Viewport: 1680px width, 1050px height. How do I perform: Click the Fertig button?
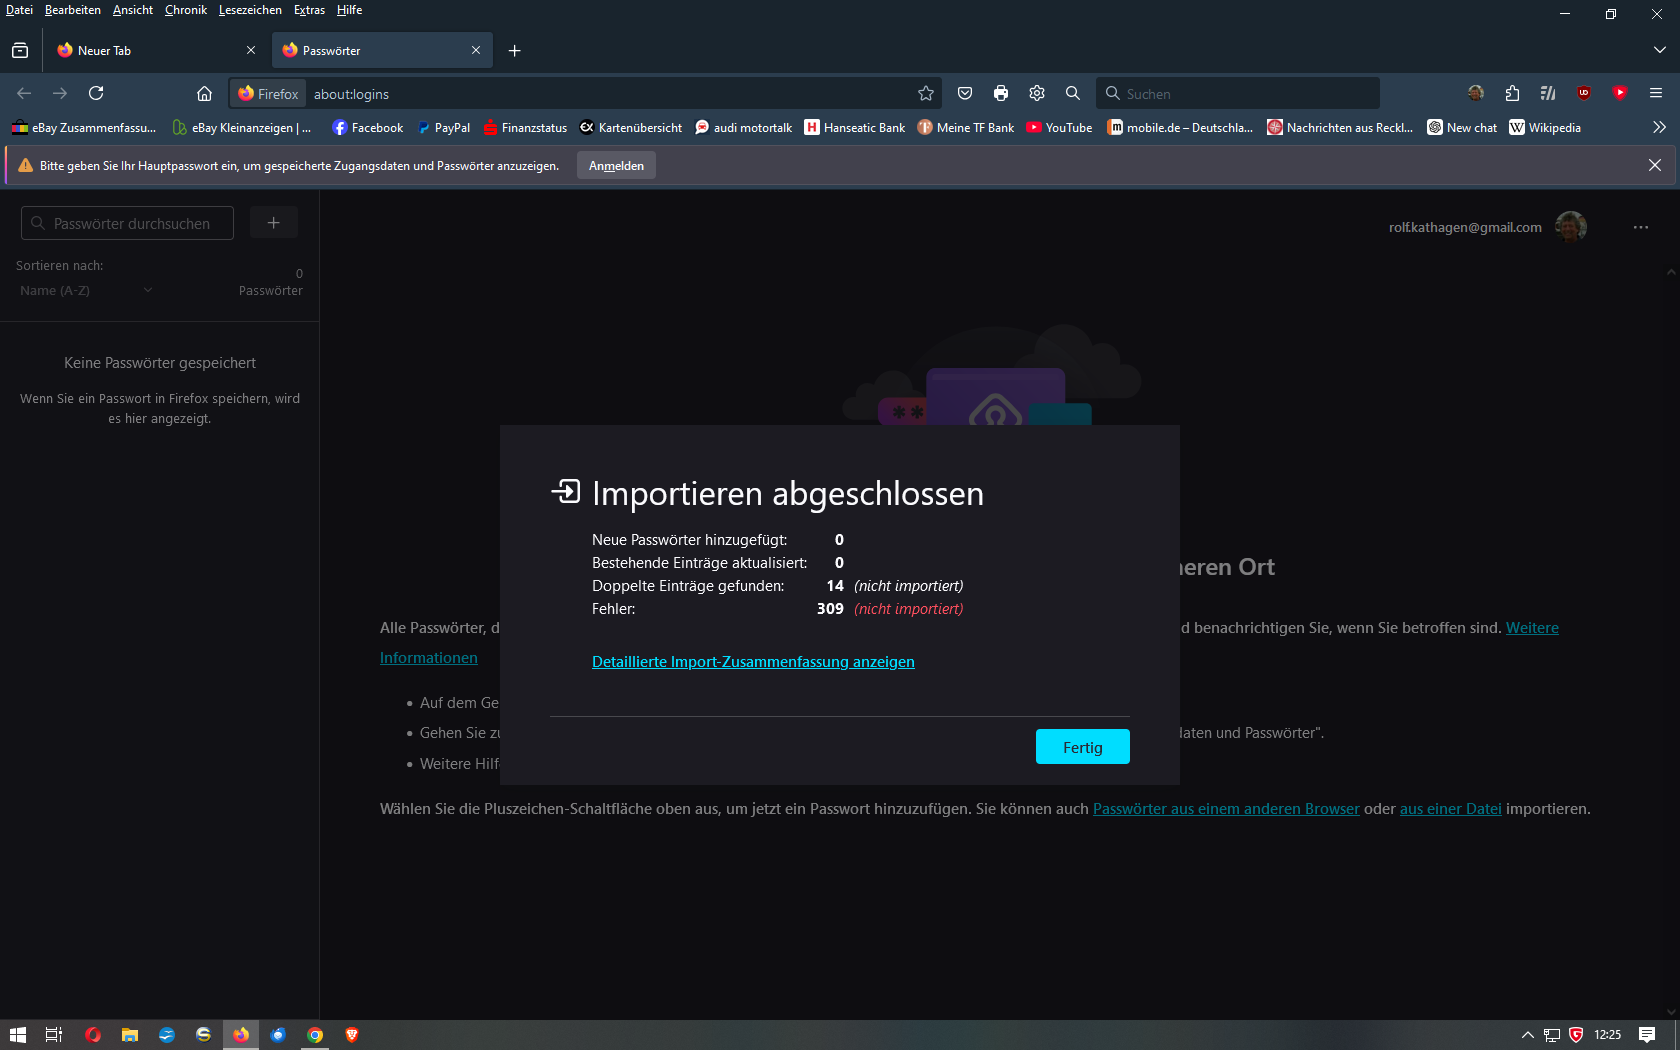point(1083,747)
